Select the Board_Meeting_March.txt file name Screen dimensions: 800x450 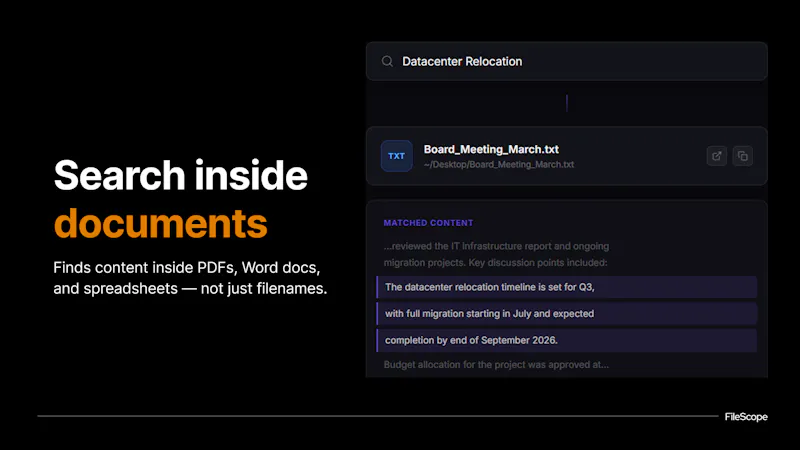tap(491, 149)
